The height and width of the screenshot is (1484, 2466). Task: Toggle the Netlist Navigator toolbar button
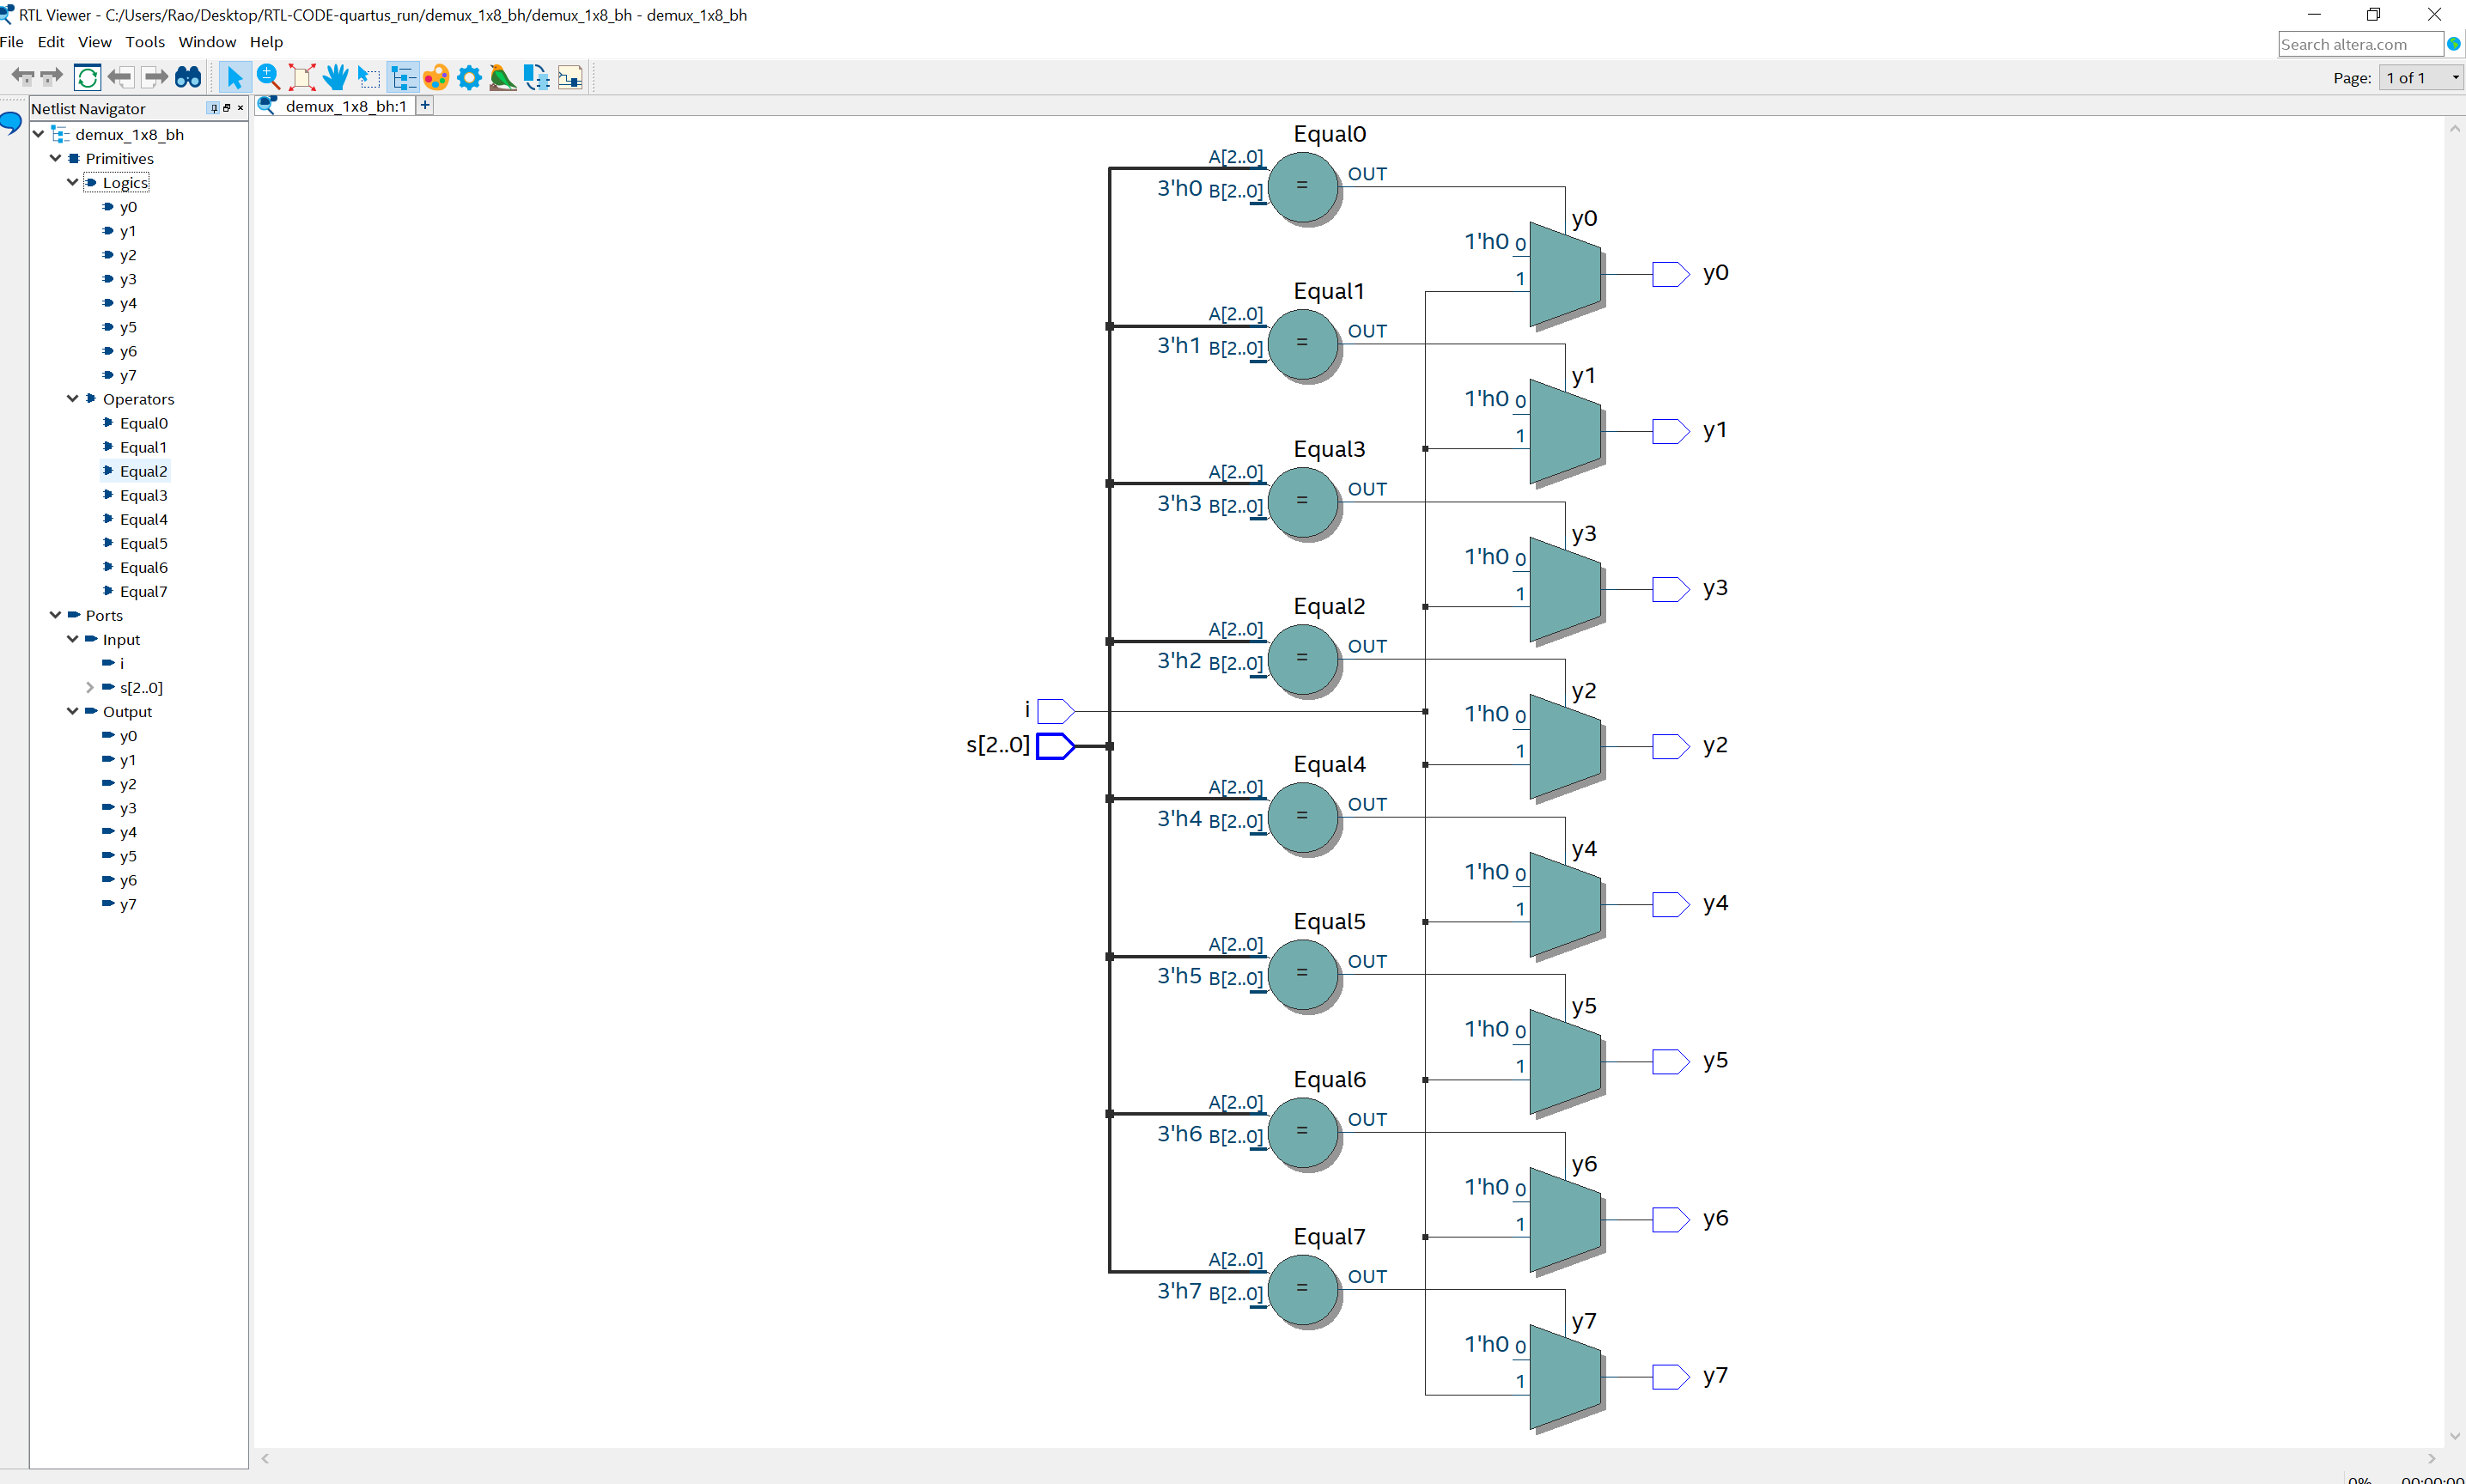click(403, 77)
